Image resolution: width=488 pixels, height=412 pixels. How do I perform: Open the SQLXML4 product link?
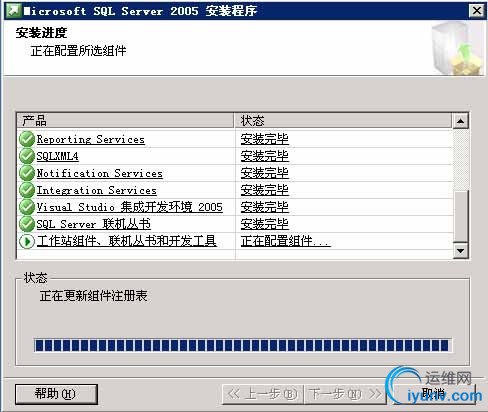point(57,156)
